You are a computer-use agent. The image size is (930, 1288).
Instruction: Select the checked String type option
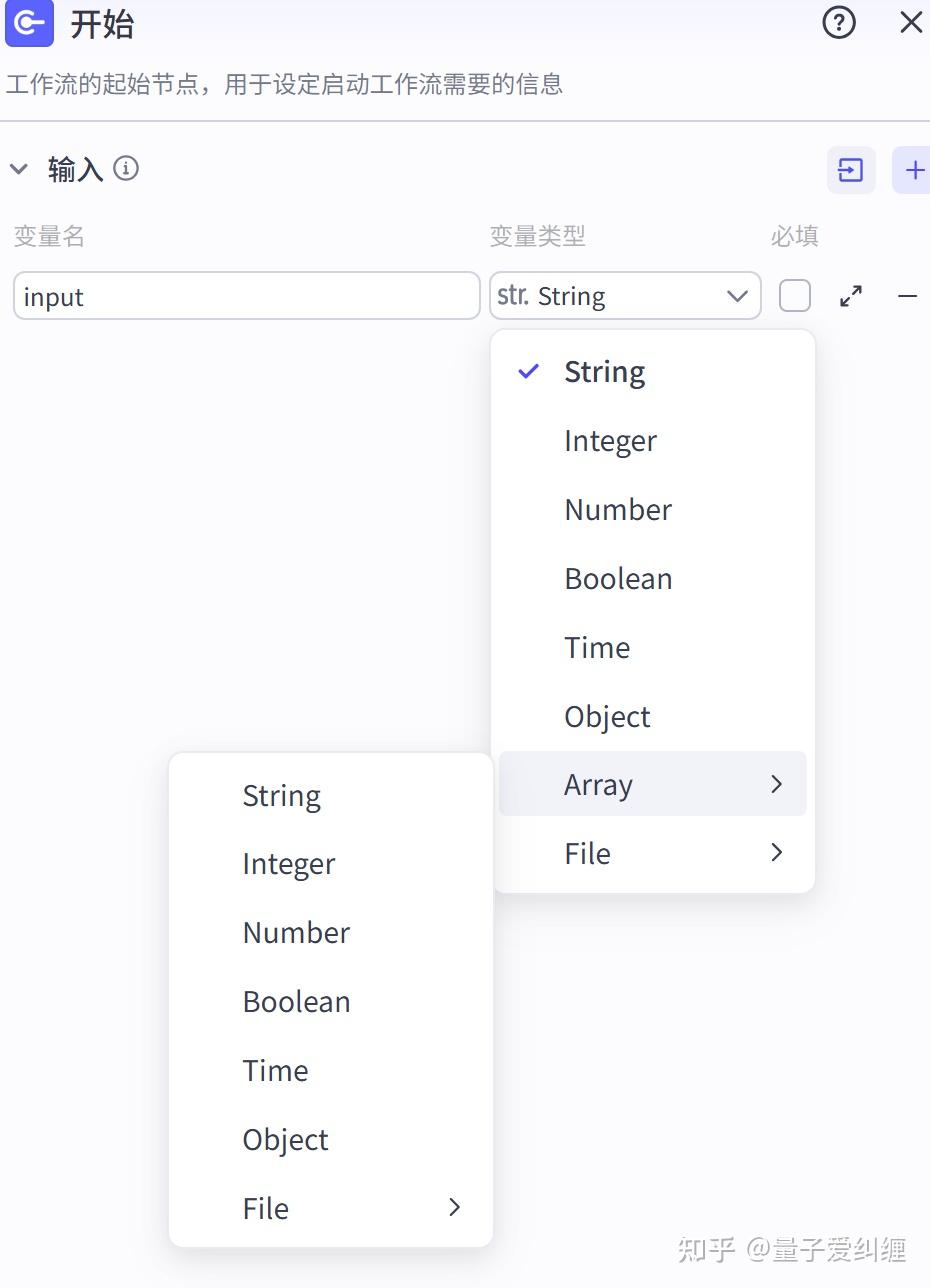point(604,372)
